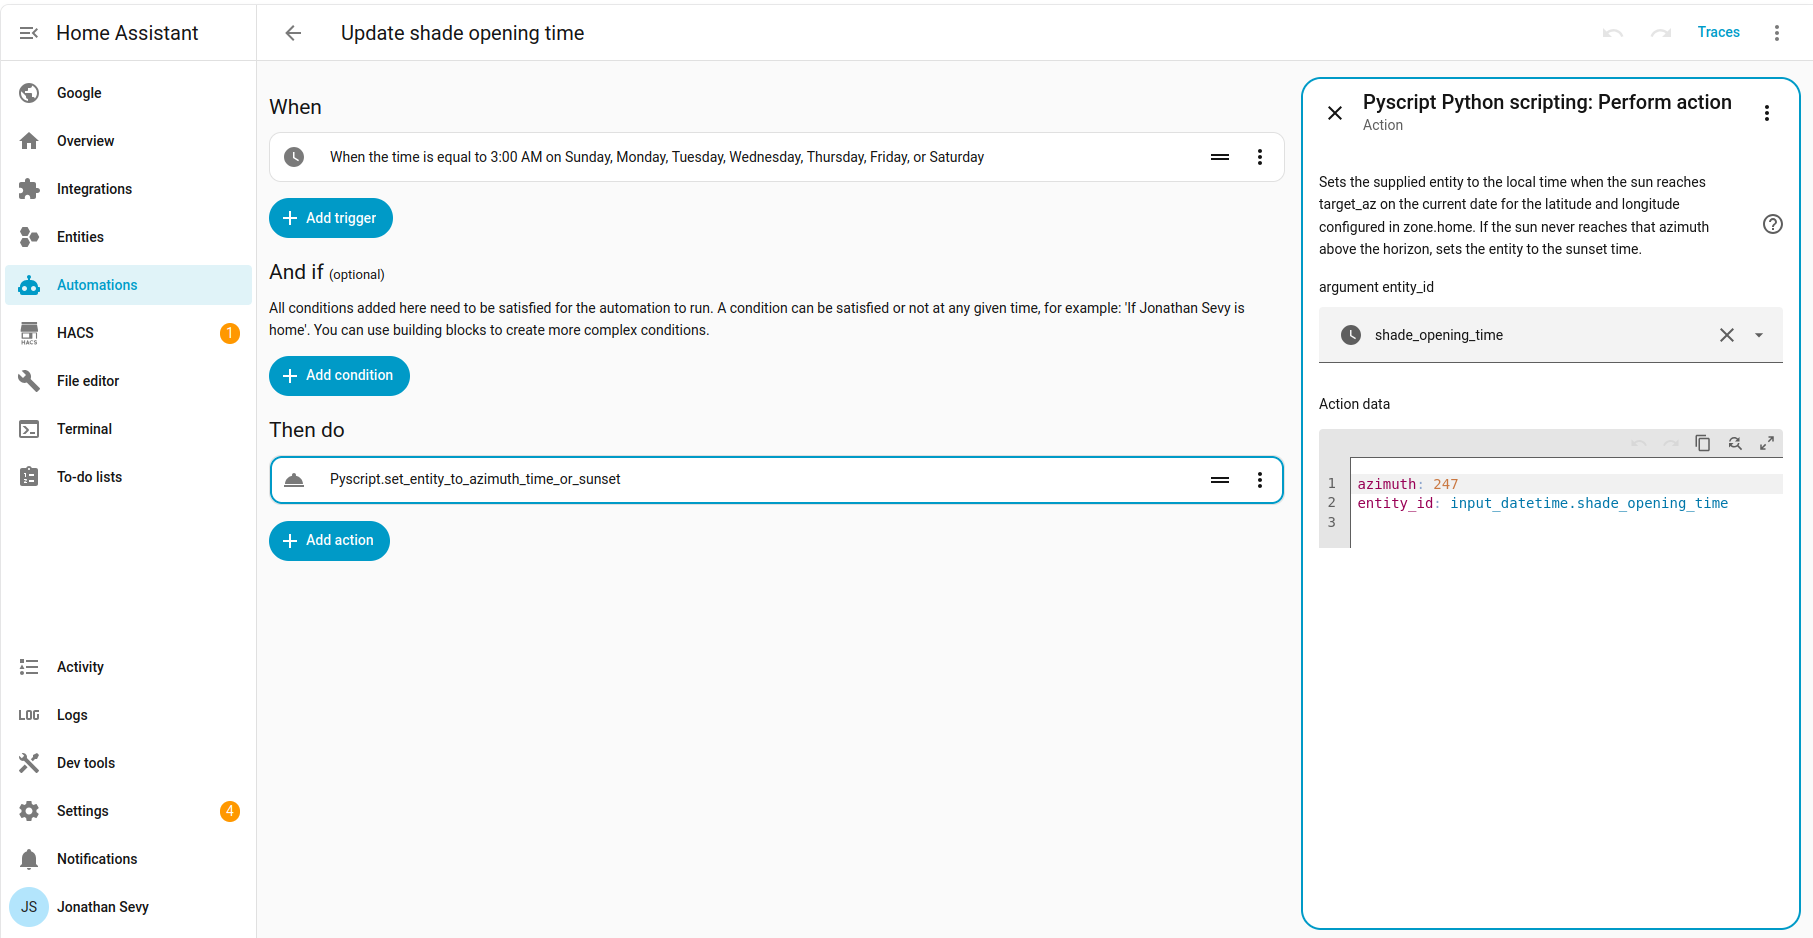The height and width of the screenshot is (938, 1813).
Task: Click the Add action button
Action: [x=329, y=541]
